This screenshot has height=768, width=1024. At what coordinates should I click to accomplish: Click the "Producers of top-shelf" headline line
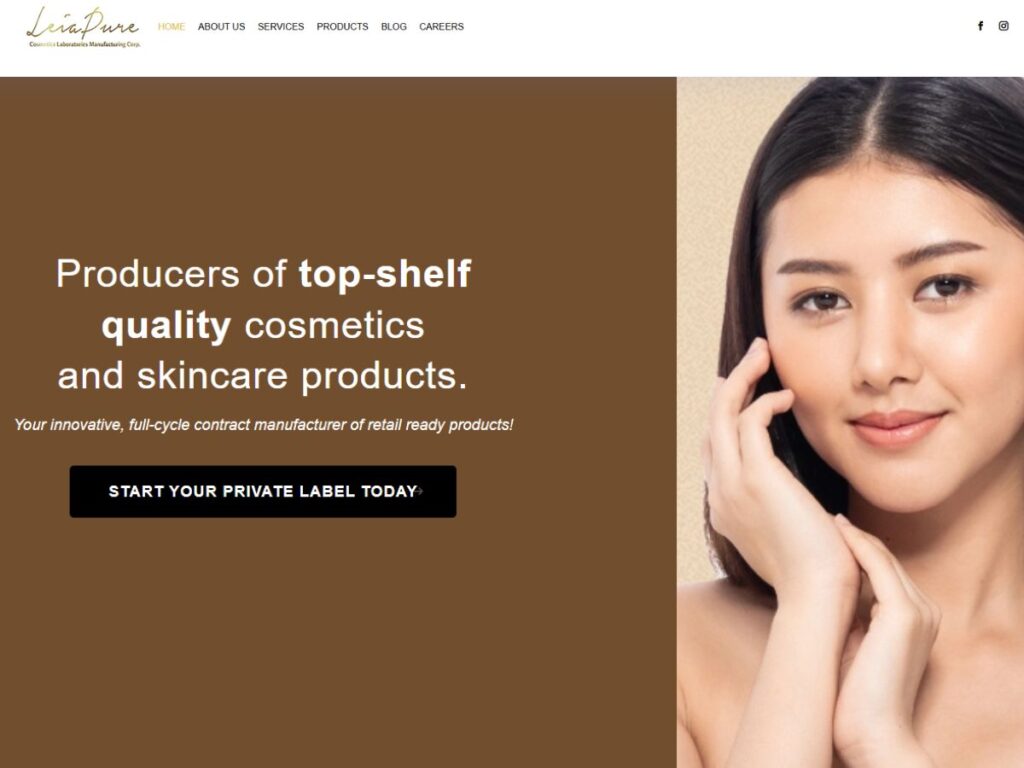click(x=263, y=274)
